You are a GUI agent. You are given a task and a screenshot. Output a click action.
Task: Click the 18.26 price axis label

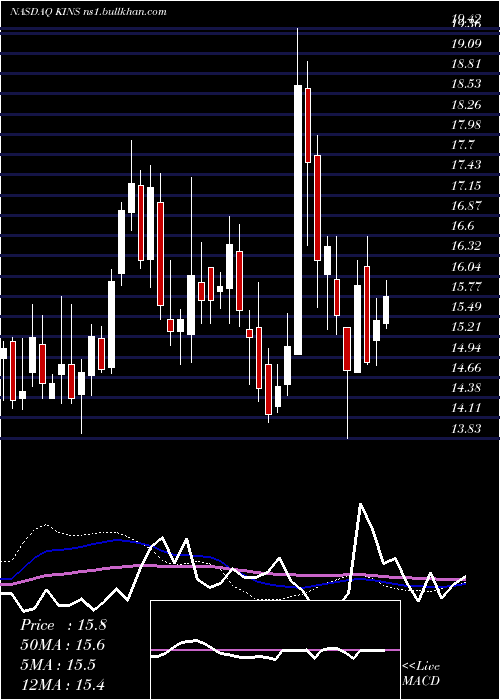coord(466,104)
